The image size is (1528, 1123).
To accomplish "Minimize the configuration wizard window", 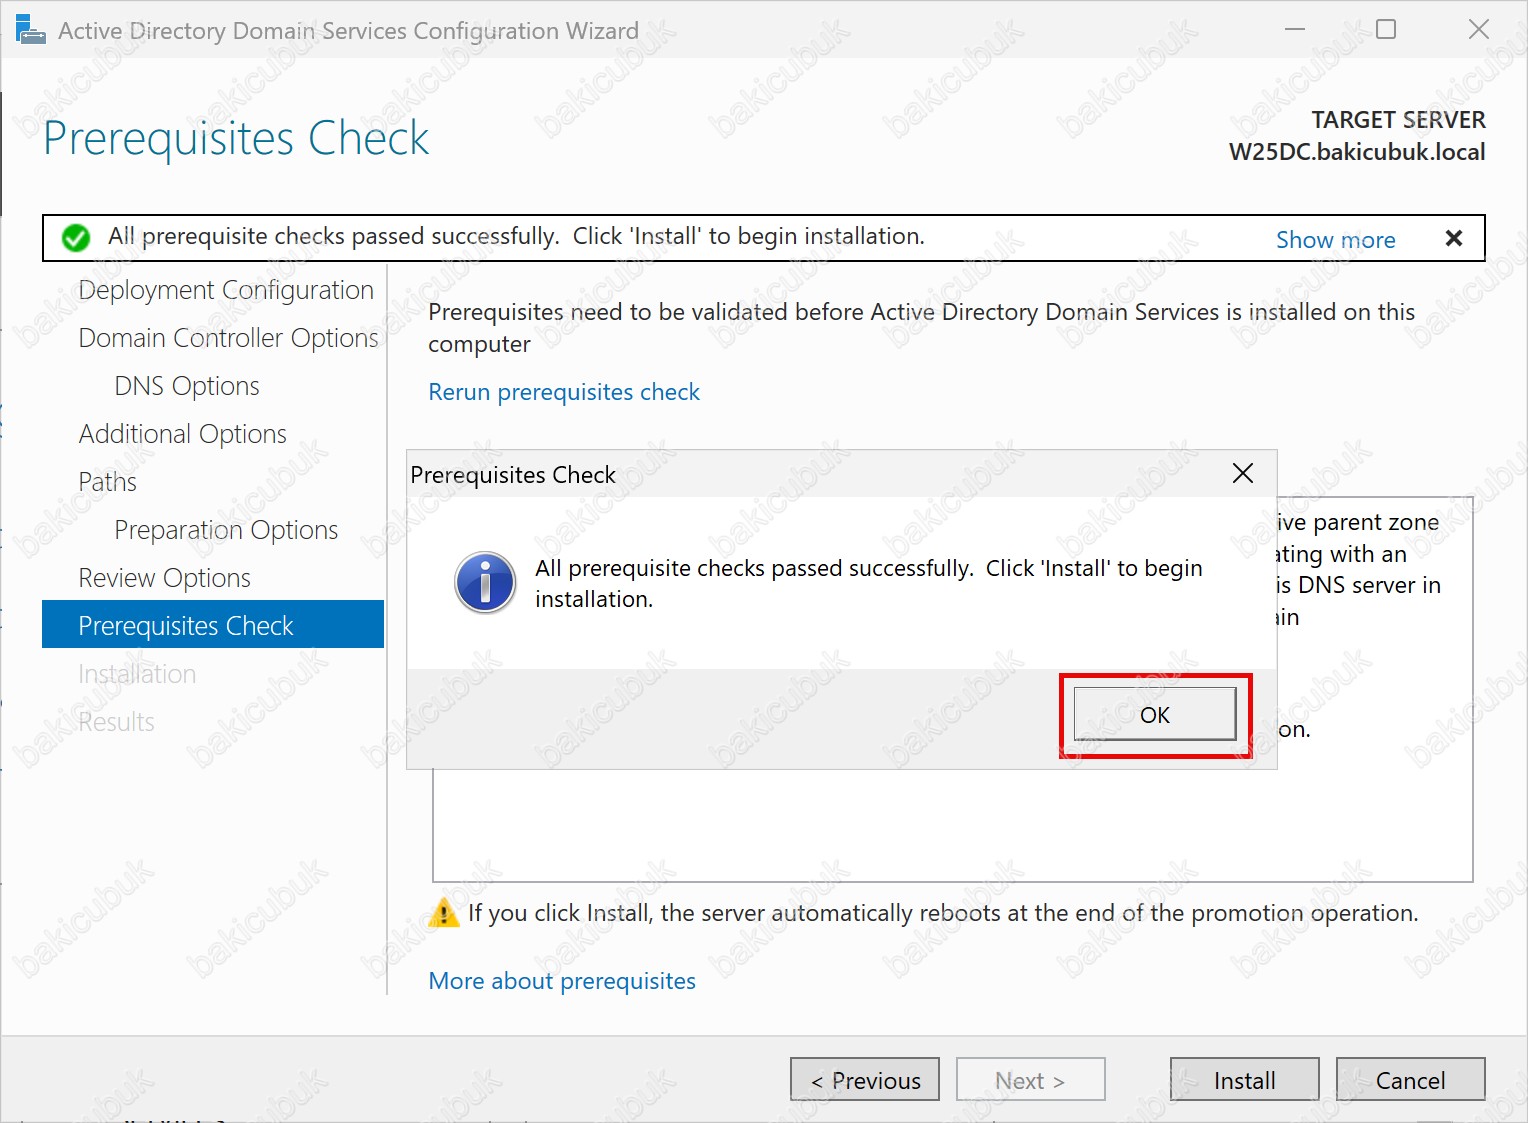I will pos(1295,29).
